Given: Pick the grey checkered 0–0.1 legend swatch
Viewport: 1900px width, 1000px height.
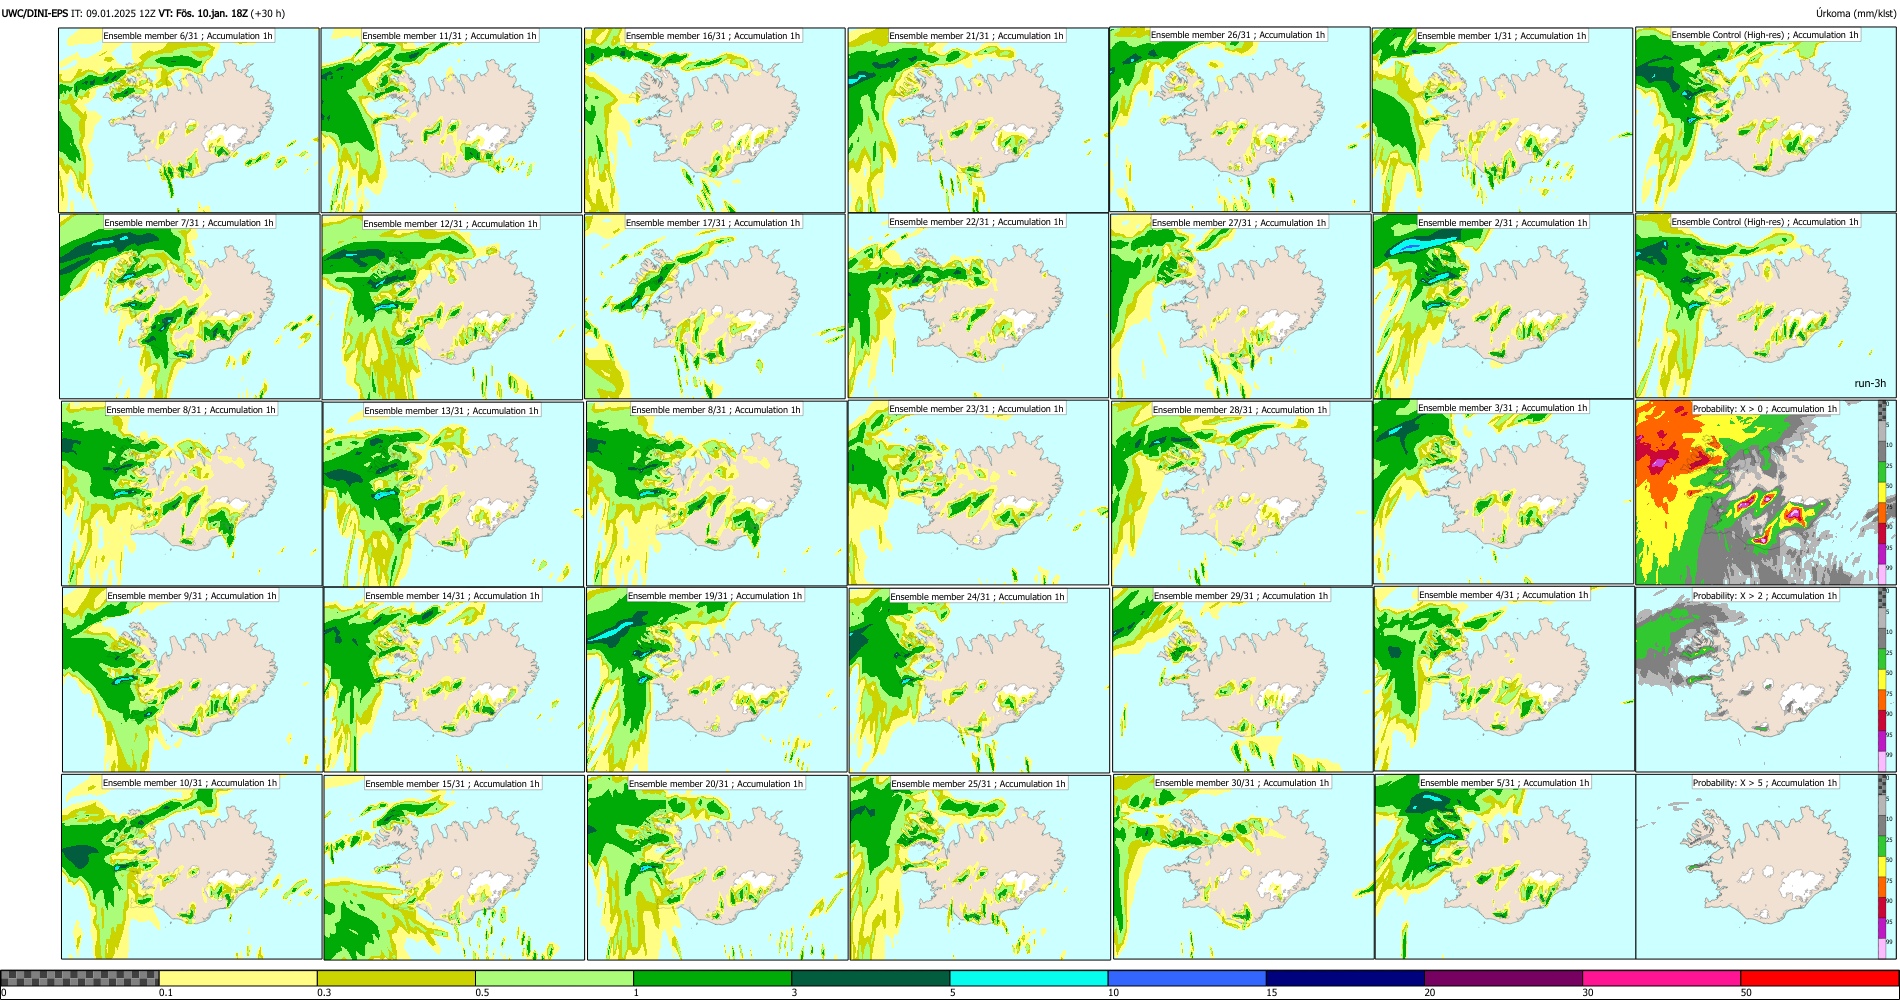Looking at the screenshot, I should pos(80,978).
